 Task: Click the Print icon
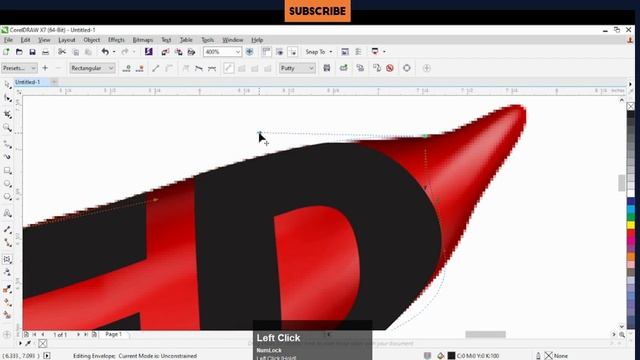tap(45, 52)
